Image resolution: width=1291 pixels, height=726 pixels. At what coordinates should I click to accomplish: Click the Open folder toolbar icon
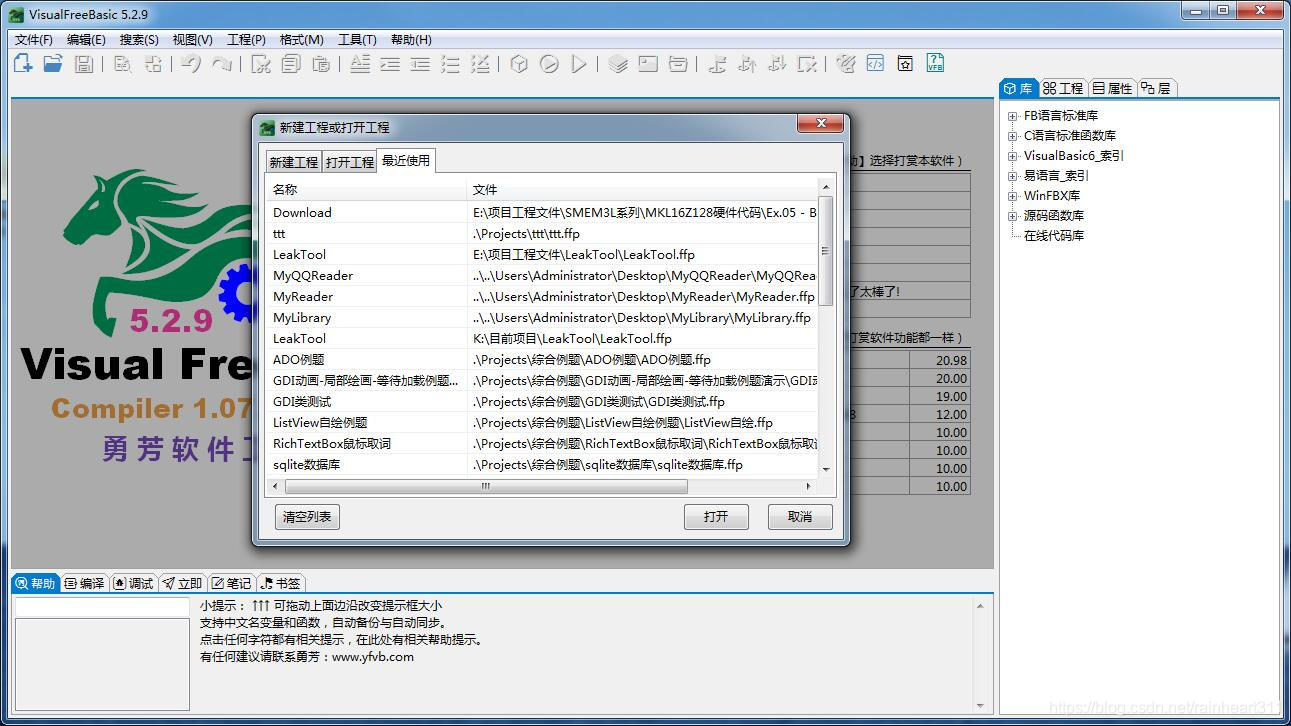pos(53,64)
